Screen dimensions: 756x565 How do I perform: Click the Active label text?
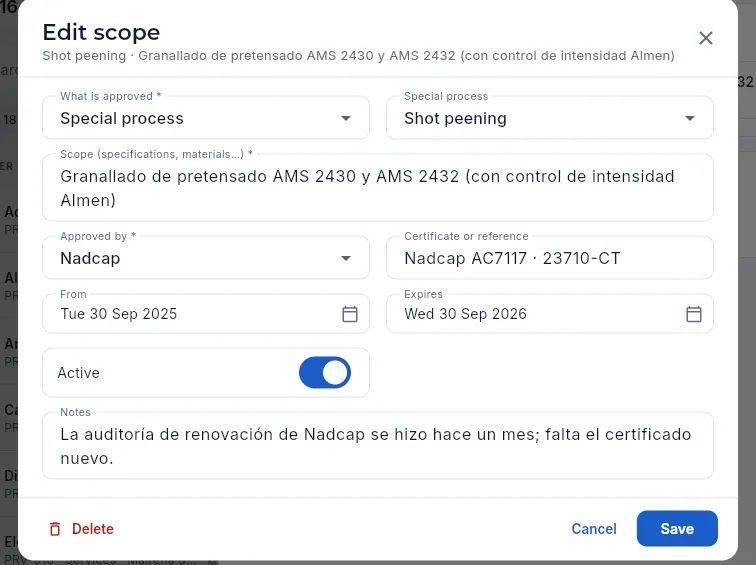pyautogui.click(x=78, y=373)
